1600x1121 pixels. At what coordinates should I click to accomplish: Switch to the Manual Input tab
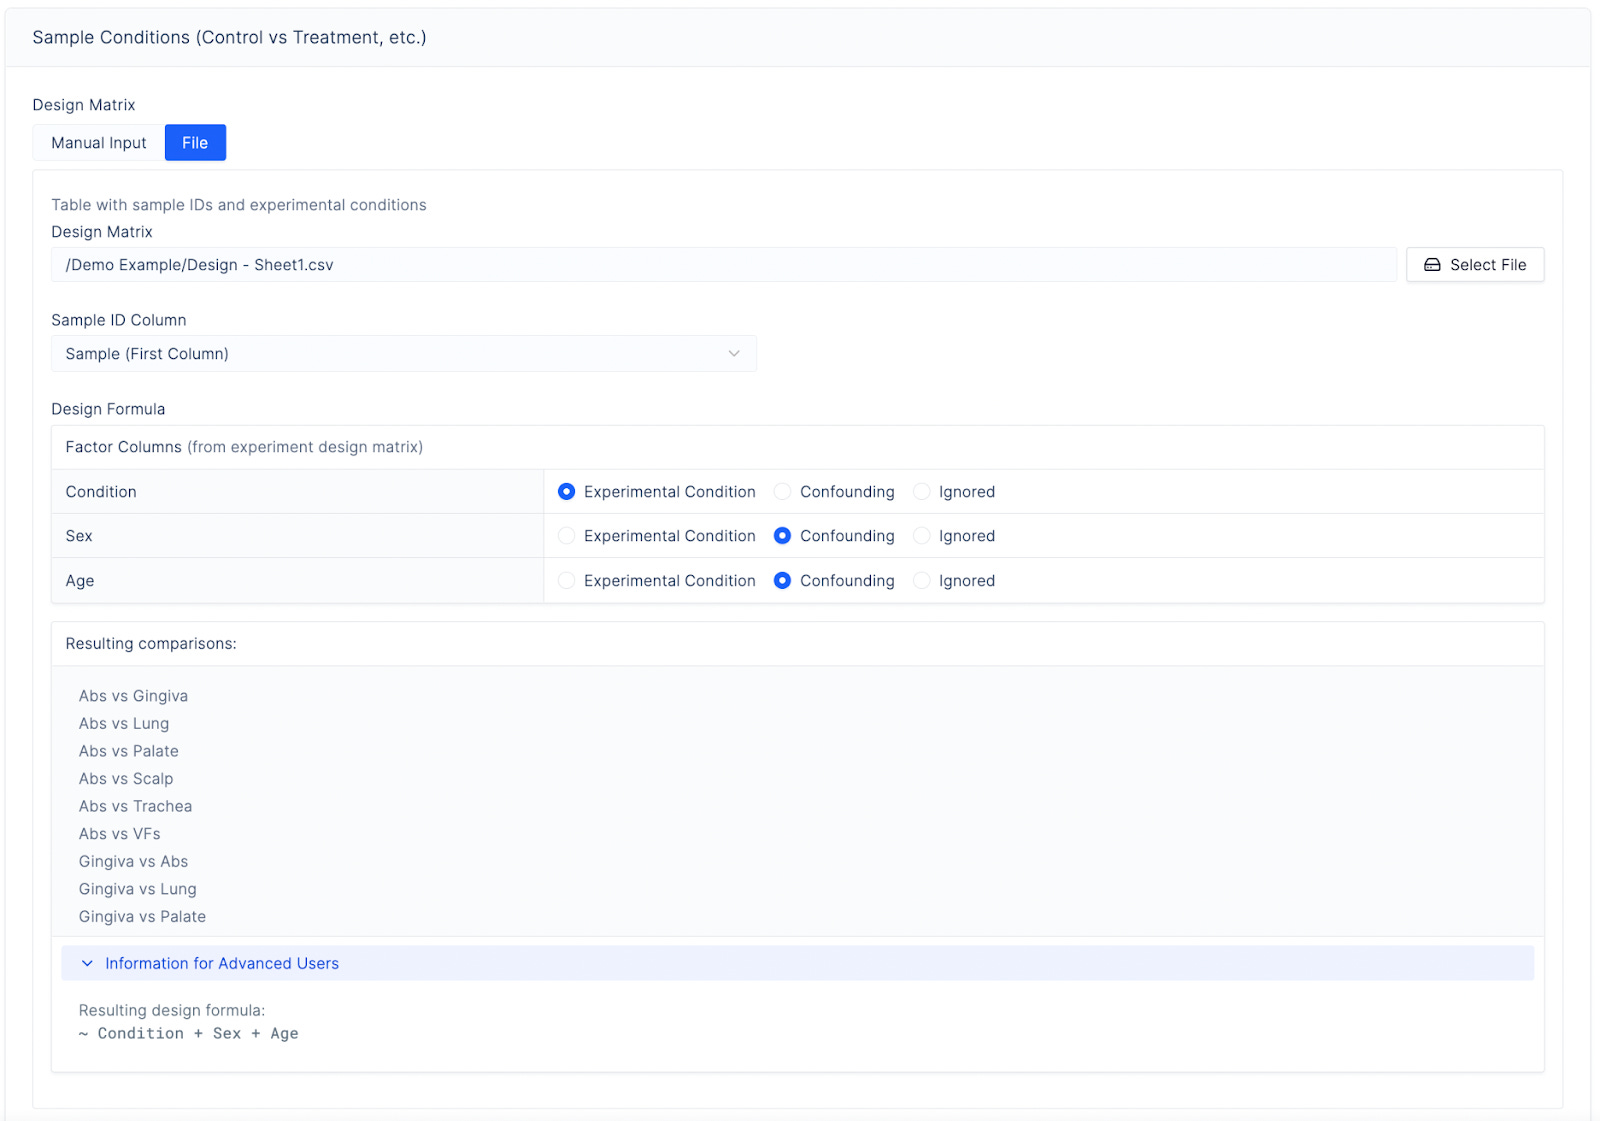(97, 142)
